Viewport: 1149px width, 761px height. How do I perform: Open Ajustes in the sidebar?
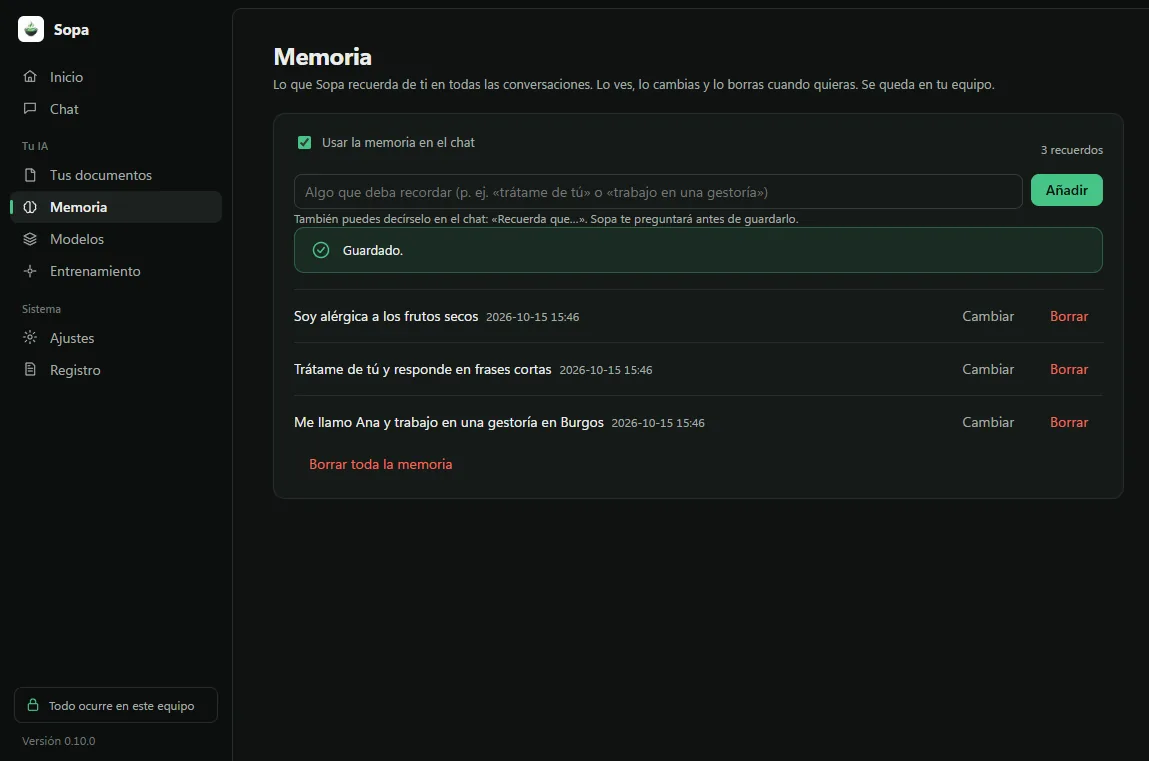(116, 338)
